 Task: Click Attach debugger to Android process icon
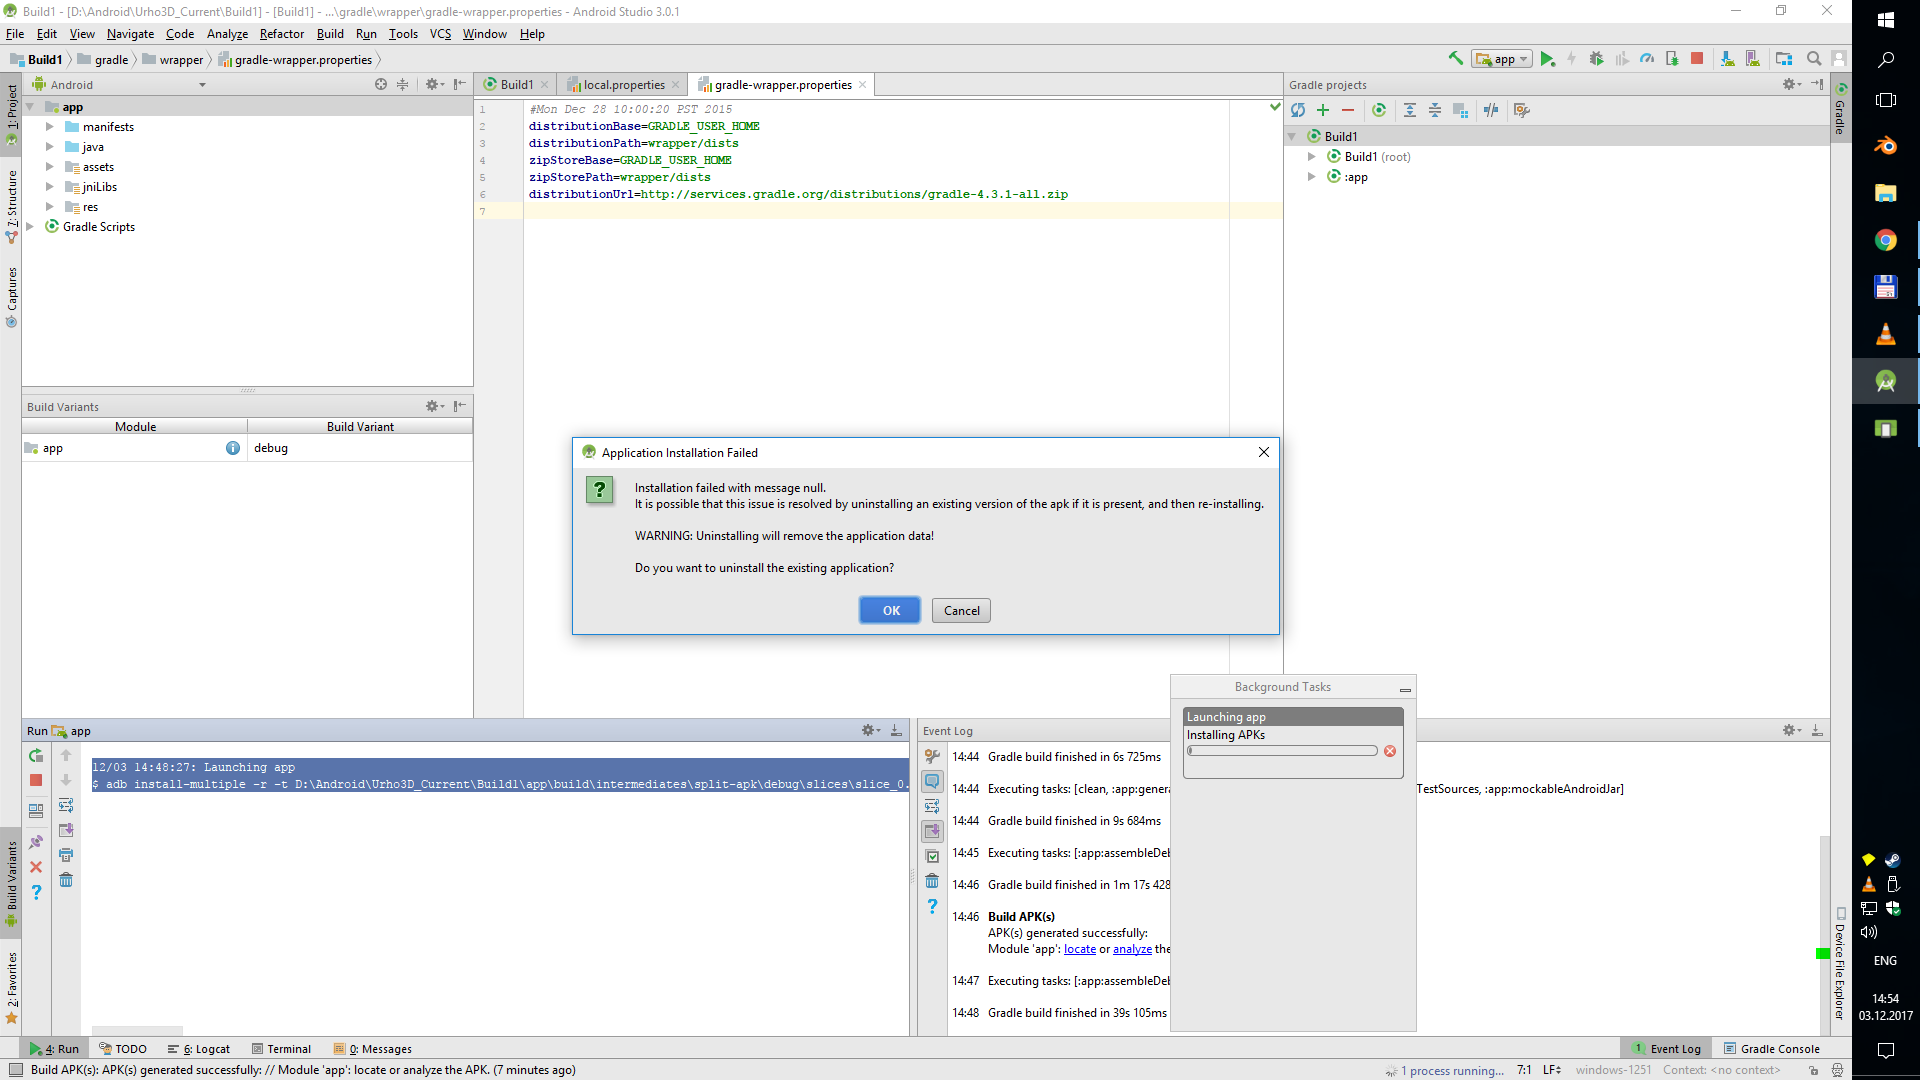click(1672, 59)
